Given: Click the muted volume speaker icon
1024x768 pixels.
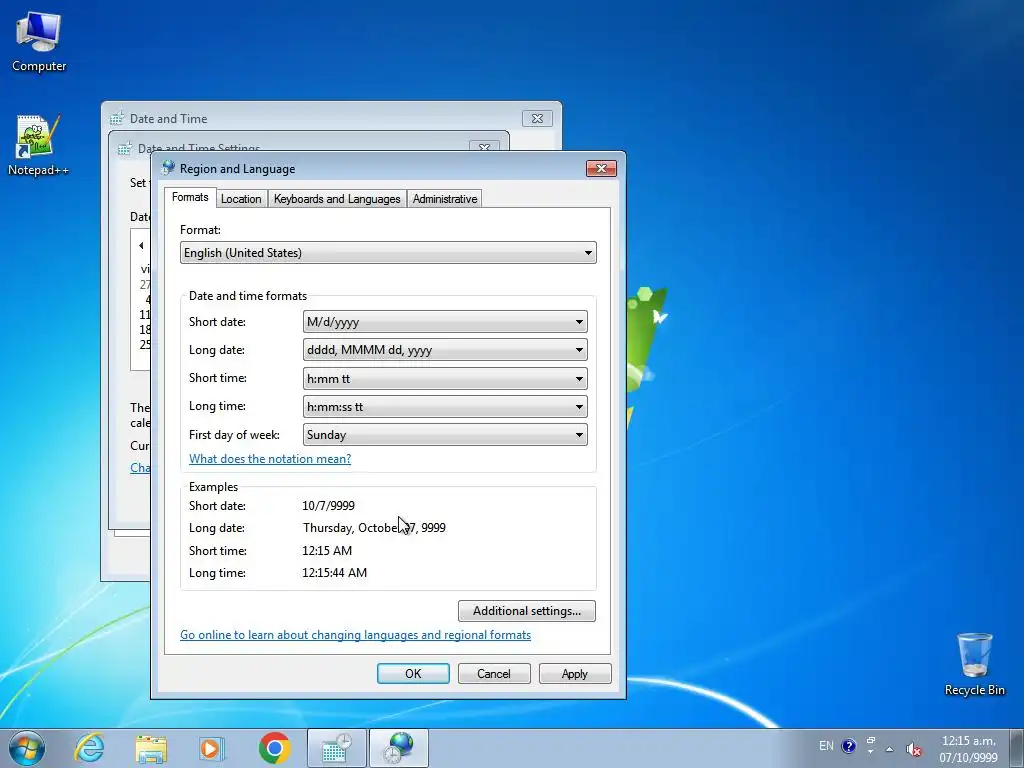Looking at the screenshot, I should [914, 749].
